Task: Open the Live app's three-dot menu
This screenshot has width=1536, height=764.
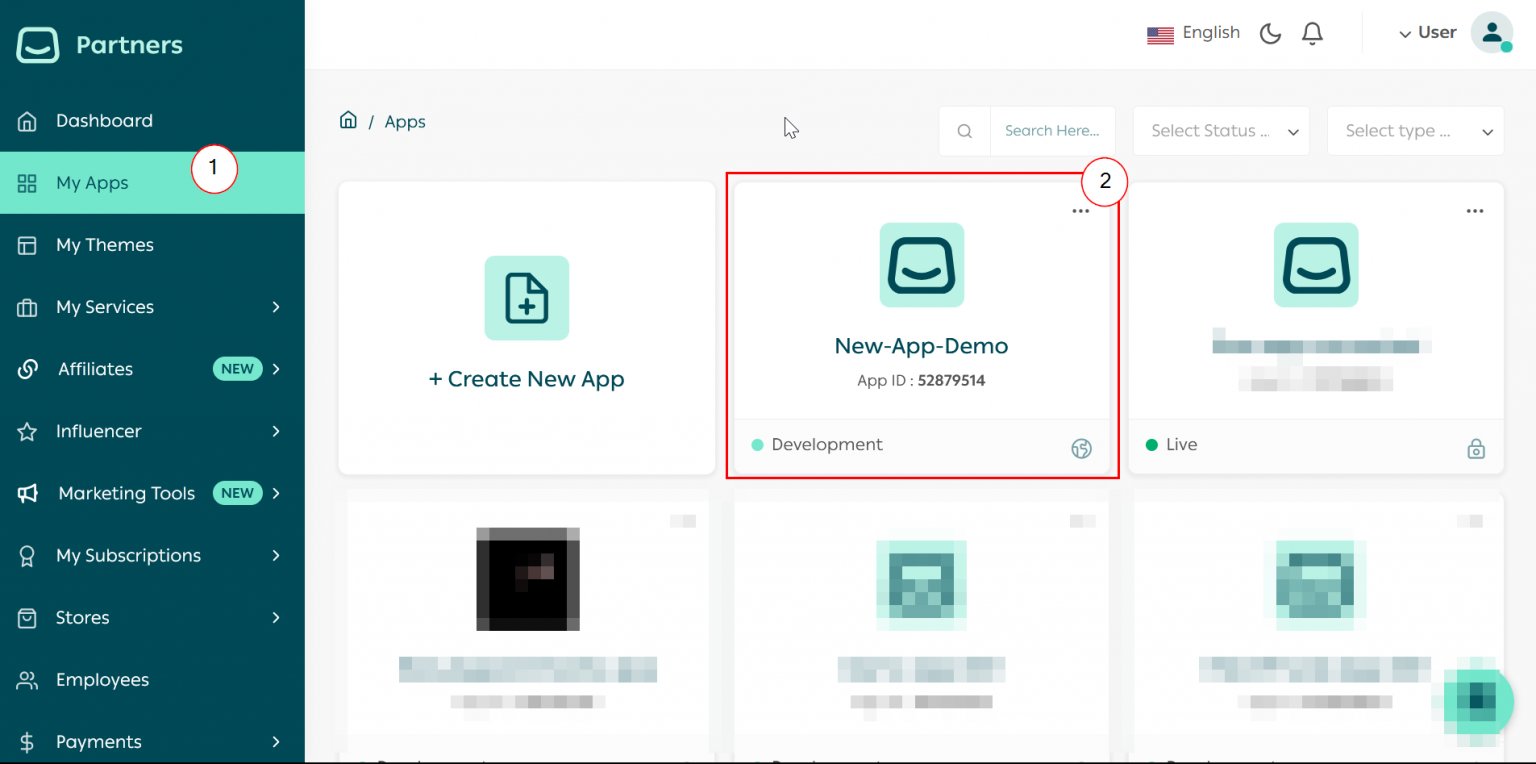Action: pos(1474,211)
